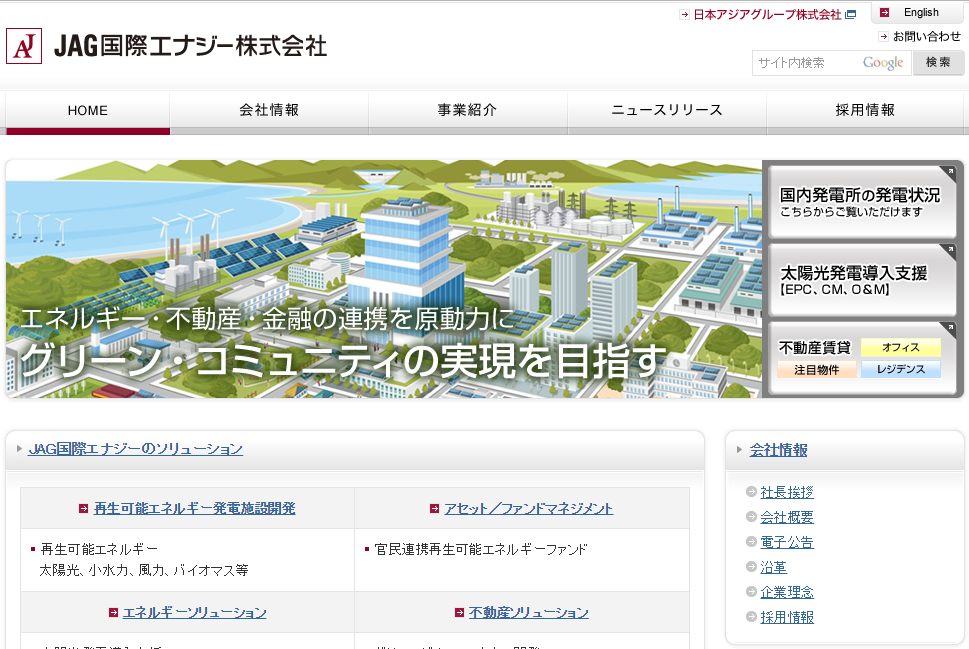This screenshot has height=649, width=969.
Task: Open the ニュースリリース navigation tab
Action: (667, 112)
